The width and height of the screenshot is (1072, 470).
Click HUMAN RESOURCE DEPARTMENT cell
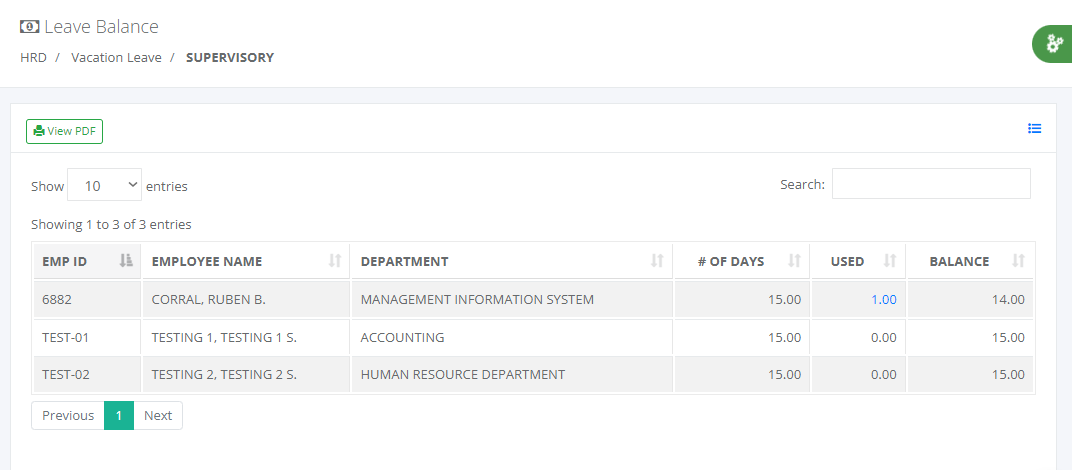511,375
